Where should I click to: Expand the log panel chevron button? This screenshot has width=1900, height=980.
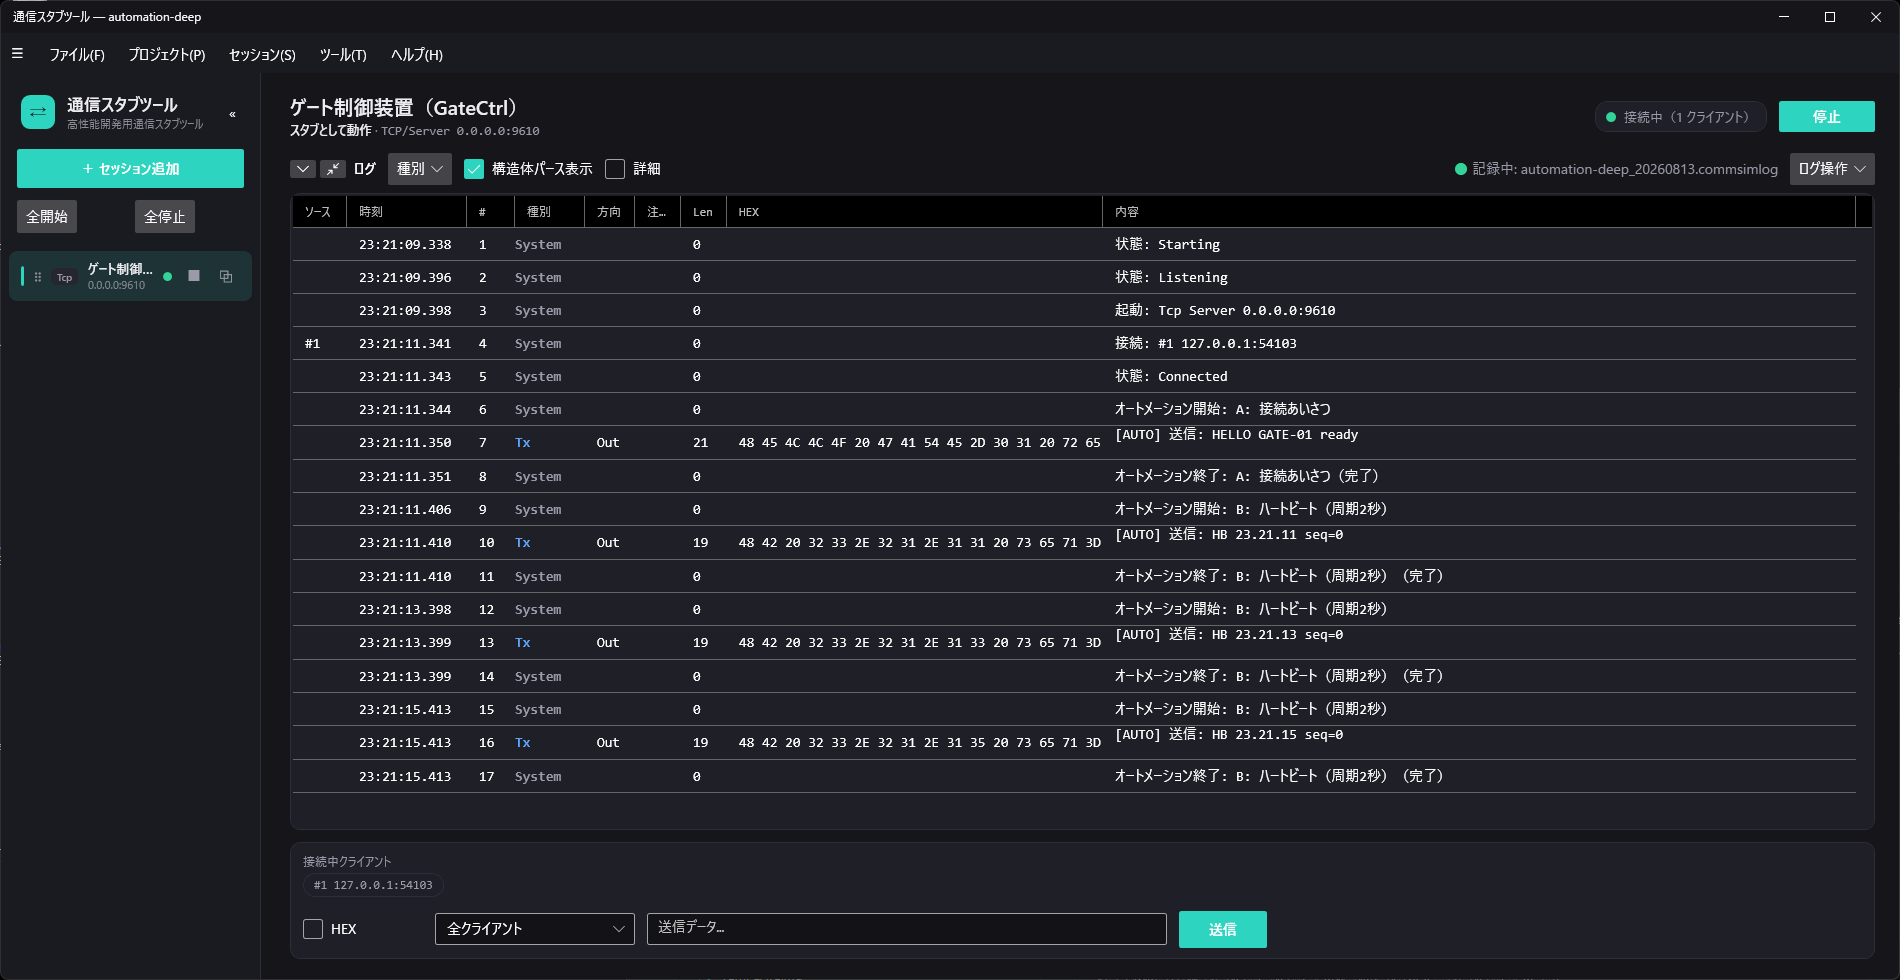(303, 169)
